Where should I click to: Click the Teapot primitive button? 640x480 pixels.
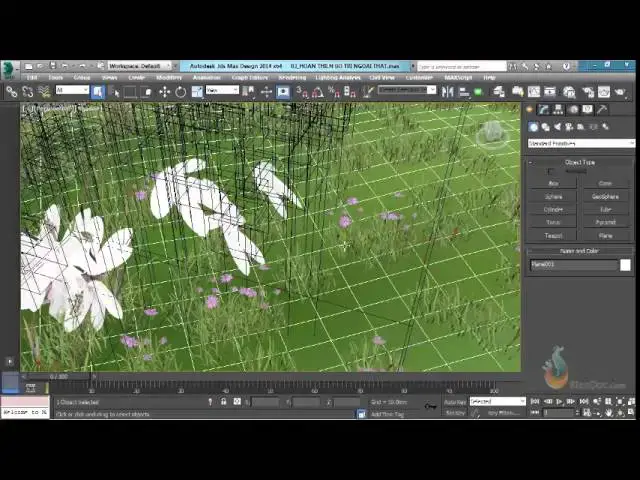[553, 236]
